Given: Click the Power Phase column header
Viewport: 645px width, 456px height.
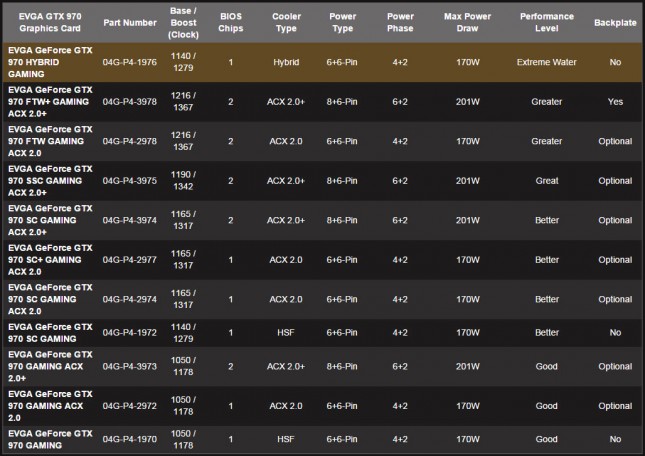Looking at the screenshot, I should coord(400,22).
